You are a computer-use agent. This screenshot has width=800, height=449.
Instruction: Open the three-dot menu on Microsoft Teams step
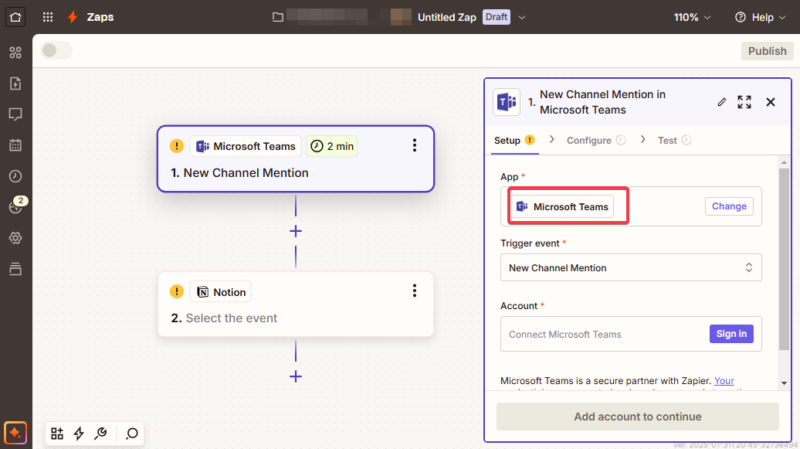point(414,146)
